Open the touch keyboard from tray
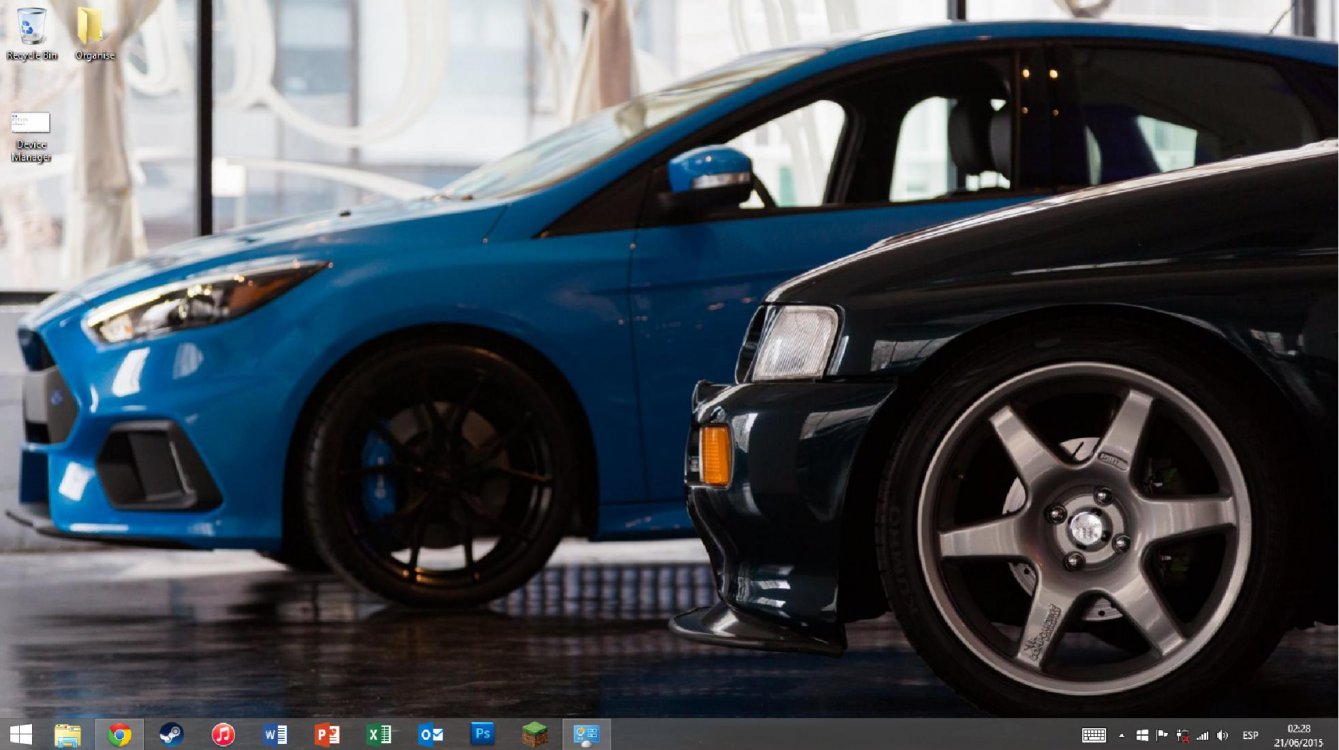This screenshot has width=1339, height=750. click(1094, 735)
